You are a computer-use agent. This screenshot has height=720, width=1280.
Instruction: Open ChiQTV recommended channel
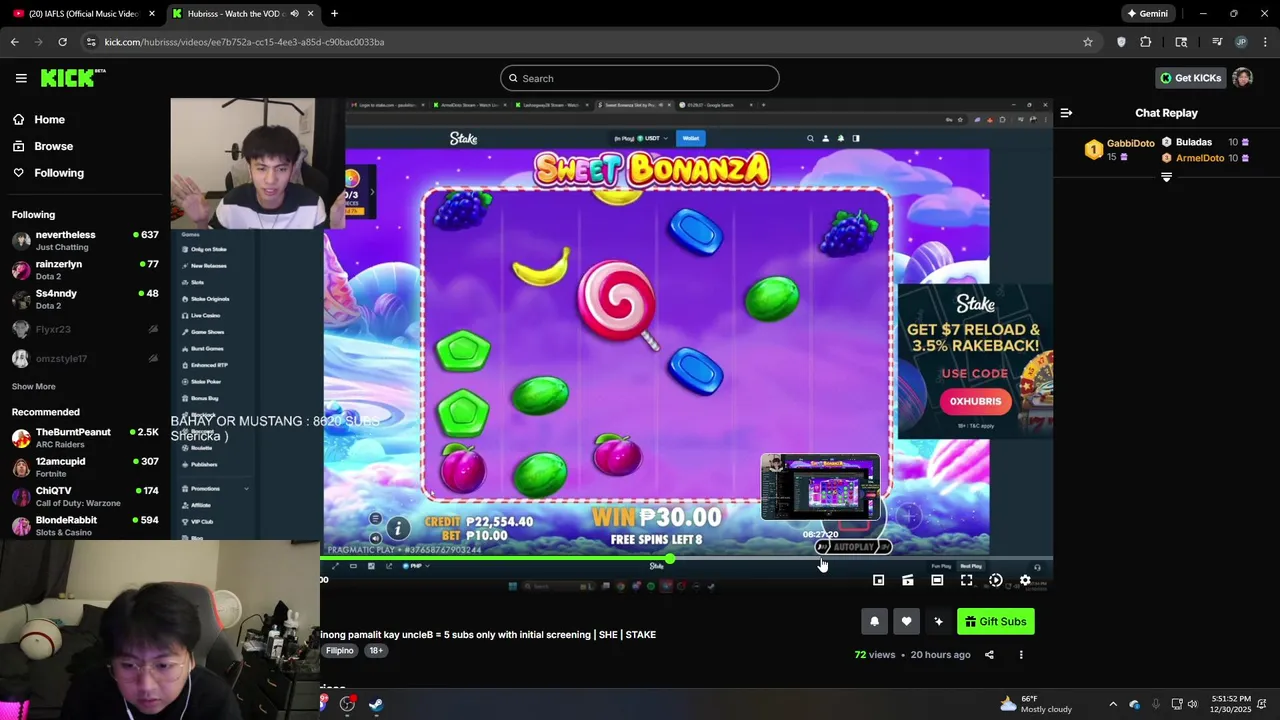pos(85,496)
